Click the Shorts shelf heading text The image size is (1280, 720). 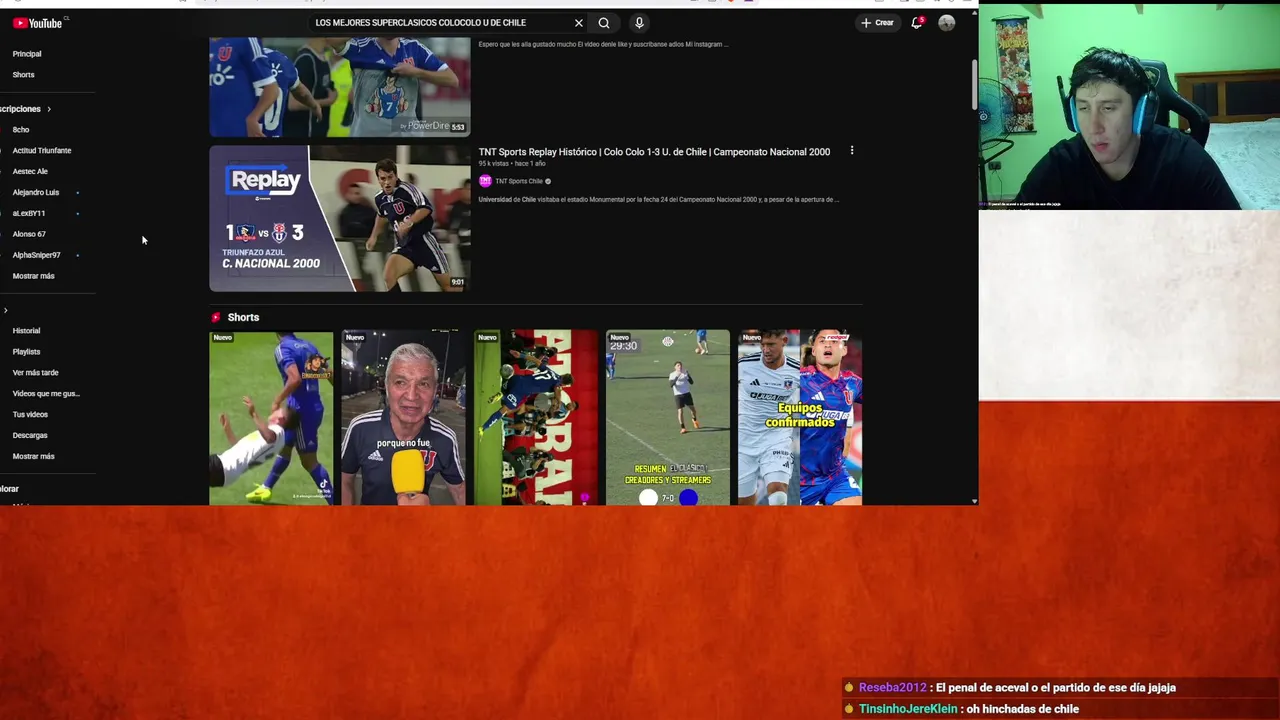[243, 317]
